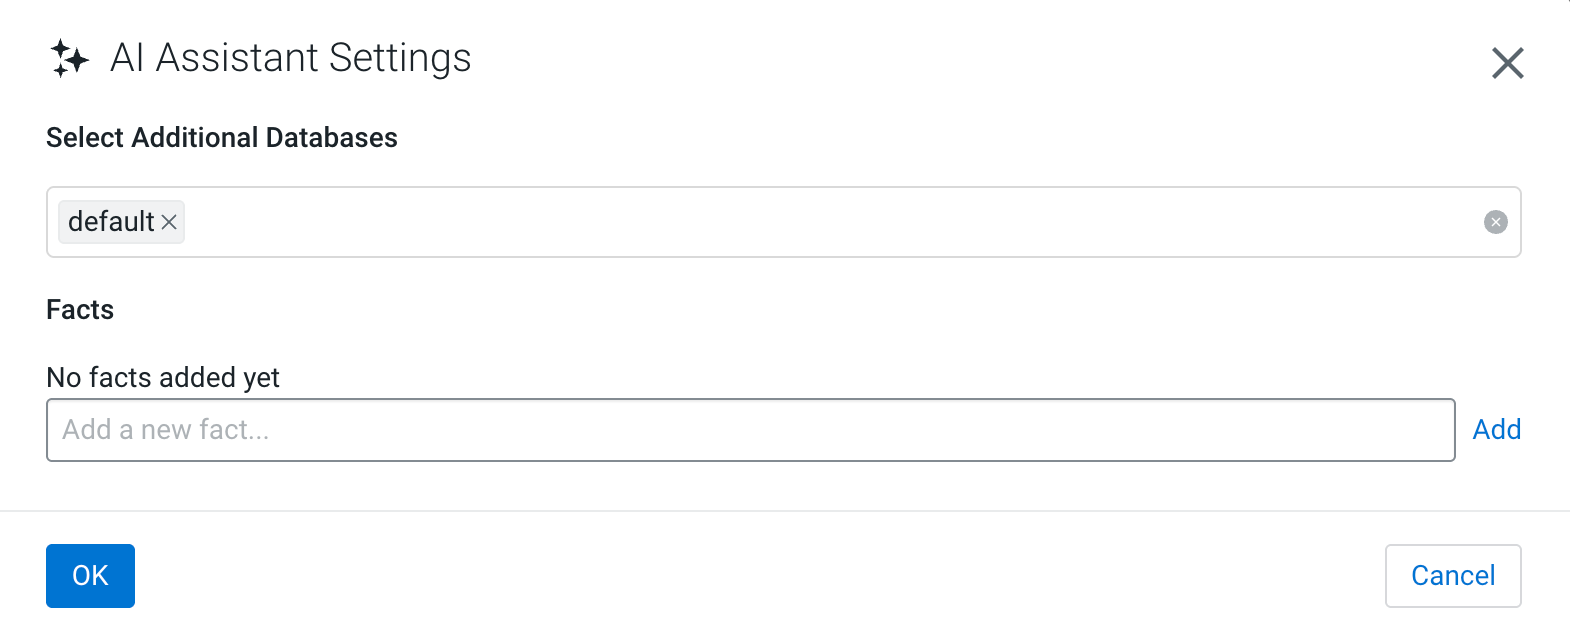Screen dimensions: 1570x632
Task: Click the AI text in dialog title
Action: (127, 58)
